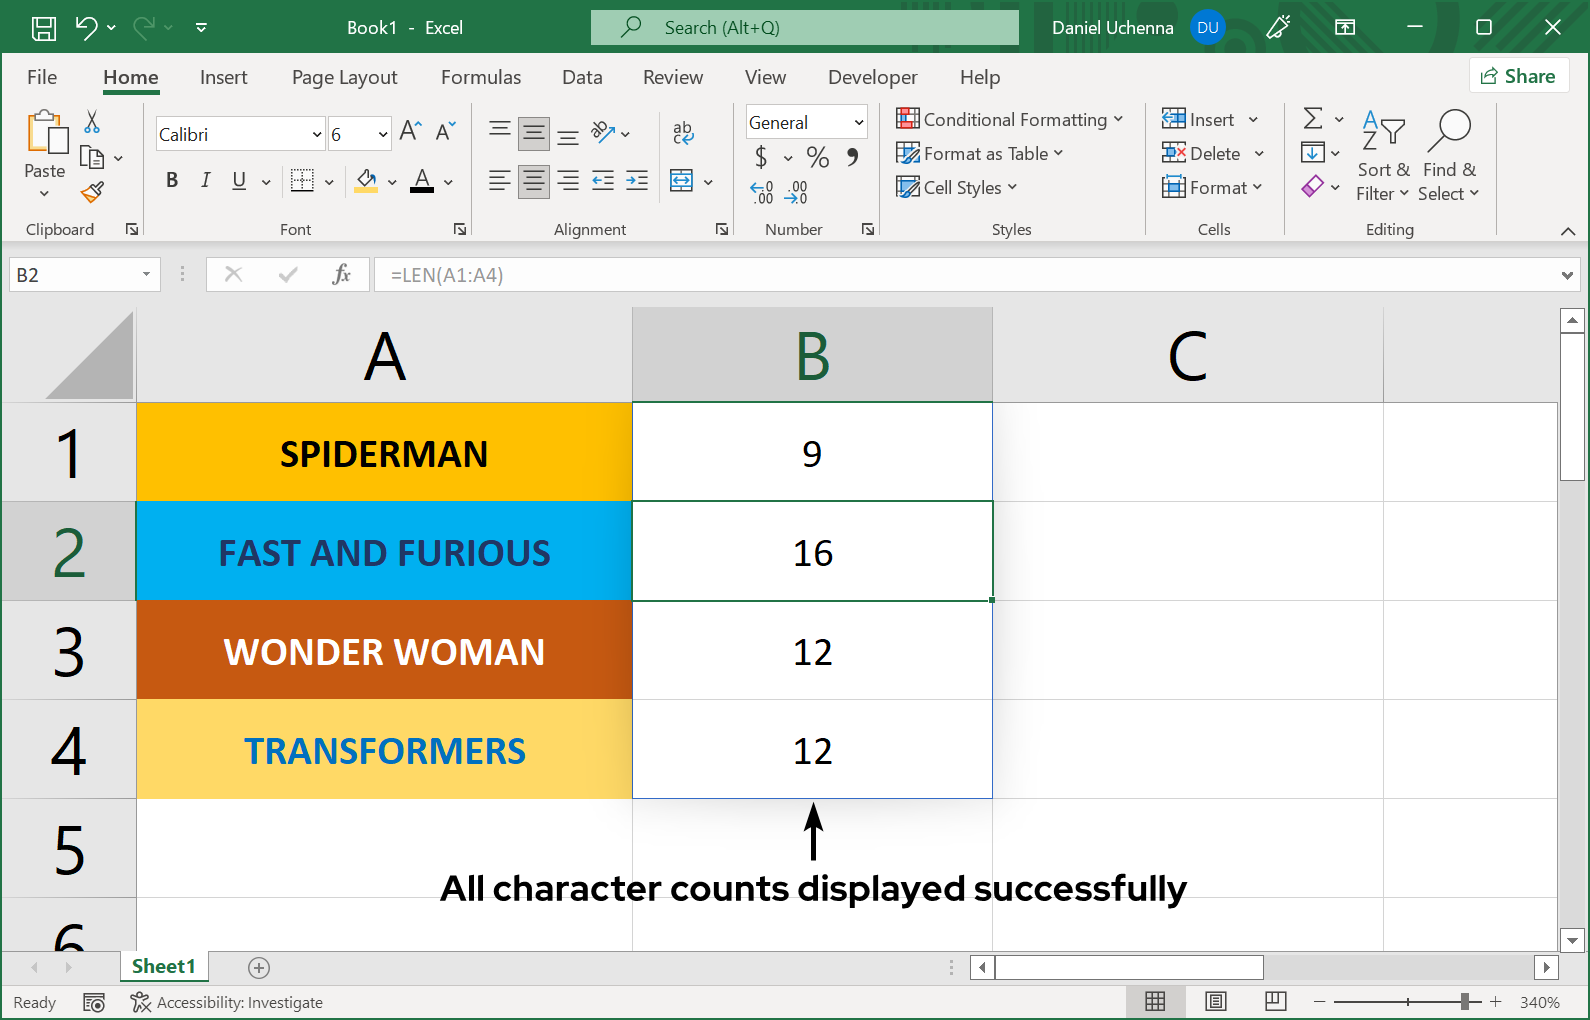Screen dimensions: 1590x1020
Task: Click the Clear eraser icon
Action: (x=1312, y=186)
